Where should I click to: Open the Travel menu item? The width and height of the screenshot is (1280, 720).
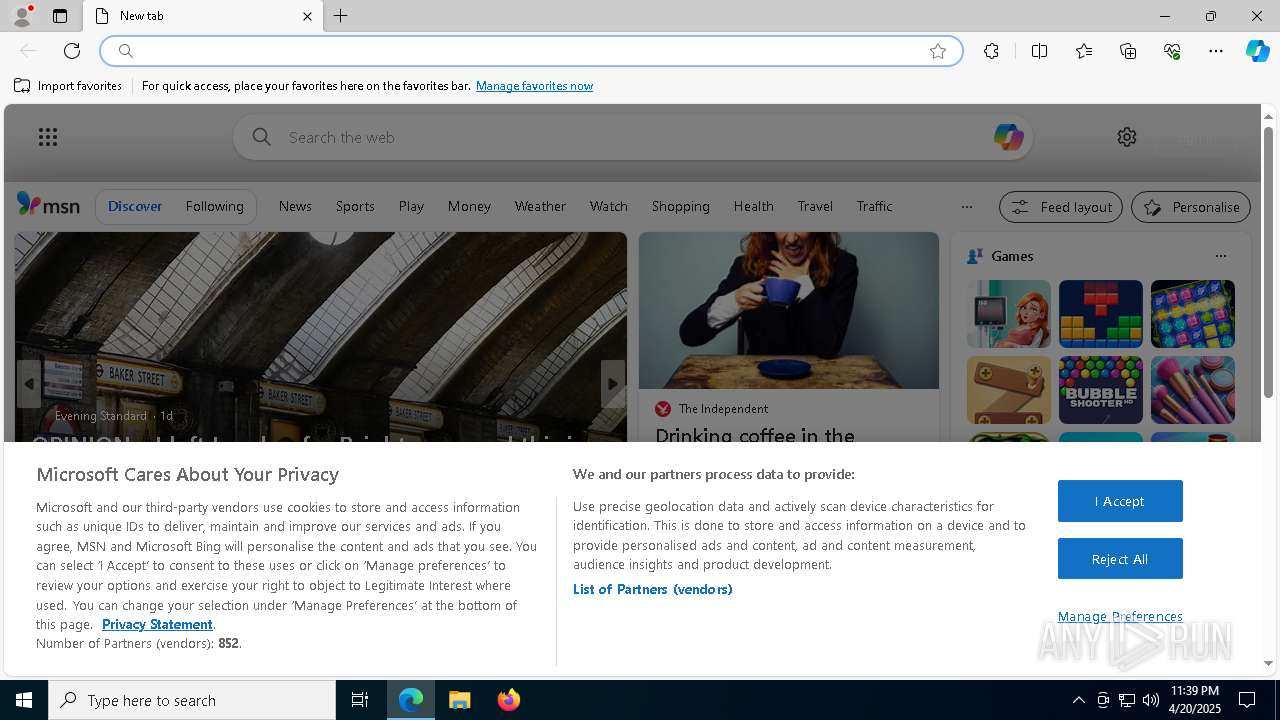tap(815, 206)
